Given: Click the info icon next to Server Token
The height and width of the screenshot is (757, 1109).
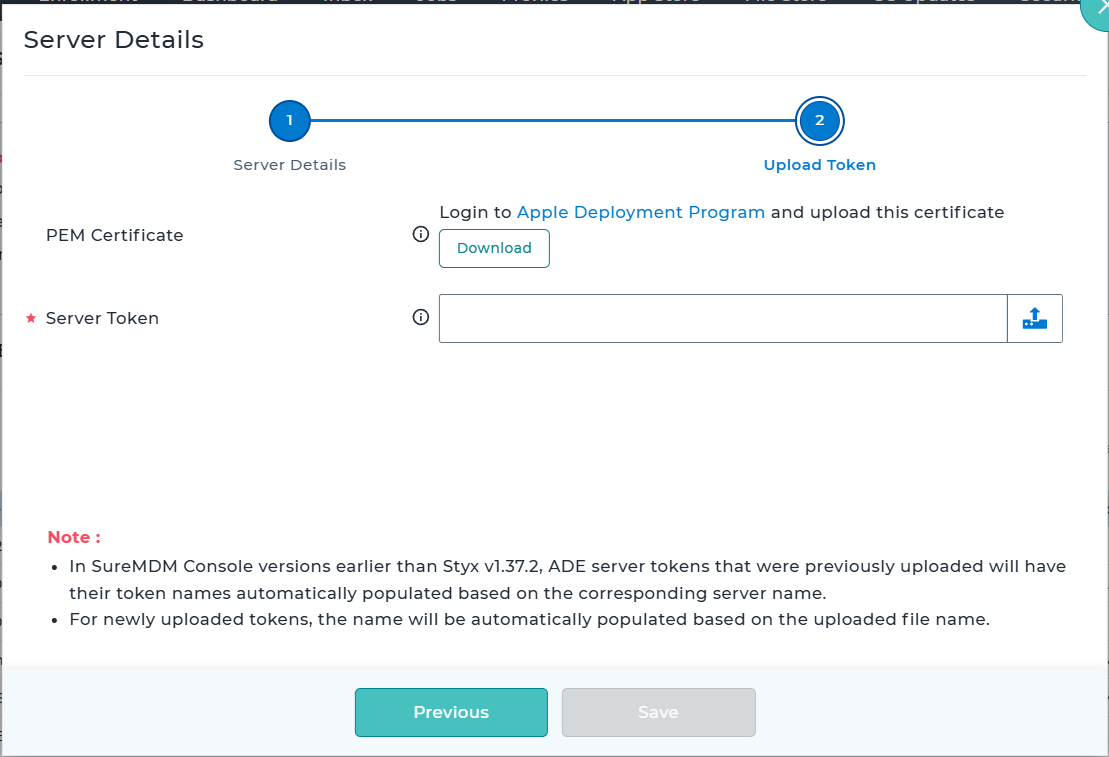Looking at the screenshot, I should [421, 317].
